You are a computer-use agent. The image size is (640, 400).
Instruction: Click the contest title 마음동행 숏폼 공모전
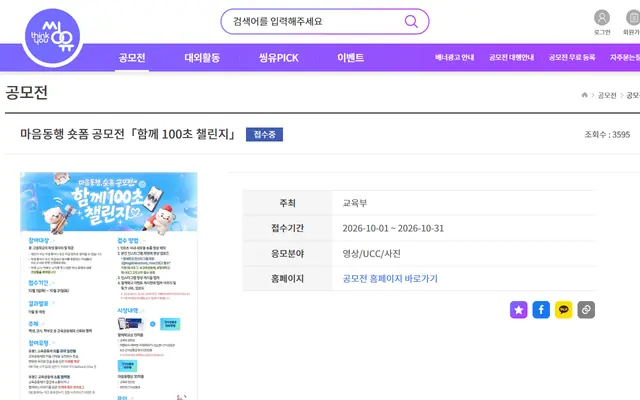click(128, 134)
